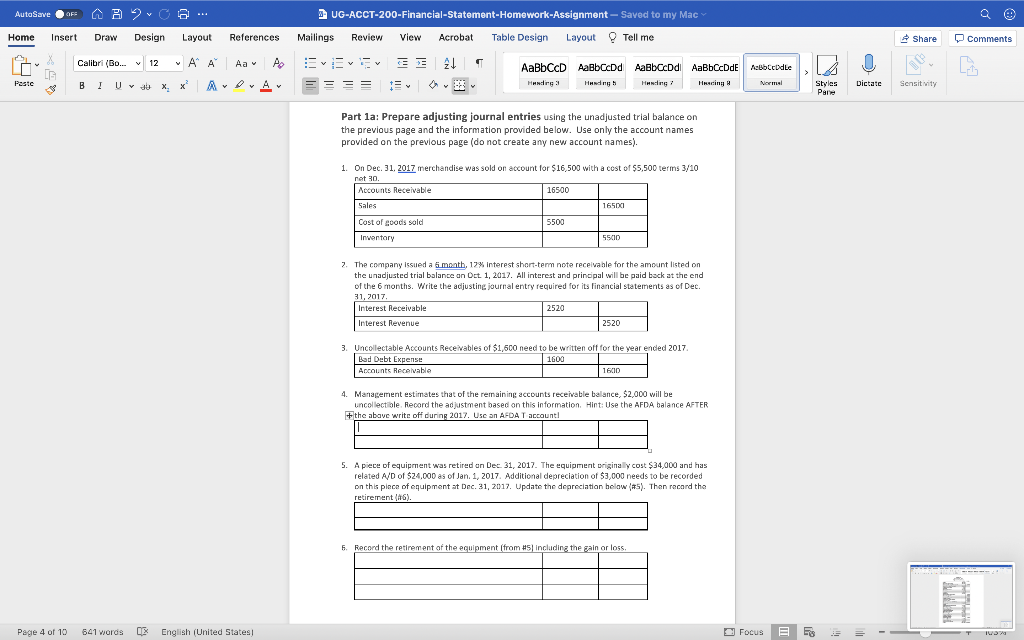Select the italic formatting icon
The height and width of the screenshot is (640, 1024).
[x=100, y=85]
